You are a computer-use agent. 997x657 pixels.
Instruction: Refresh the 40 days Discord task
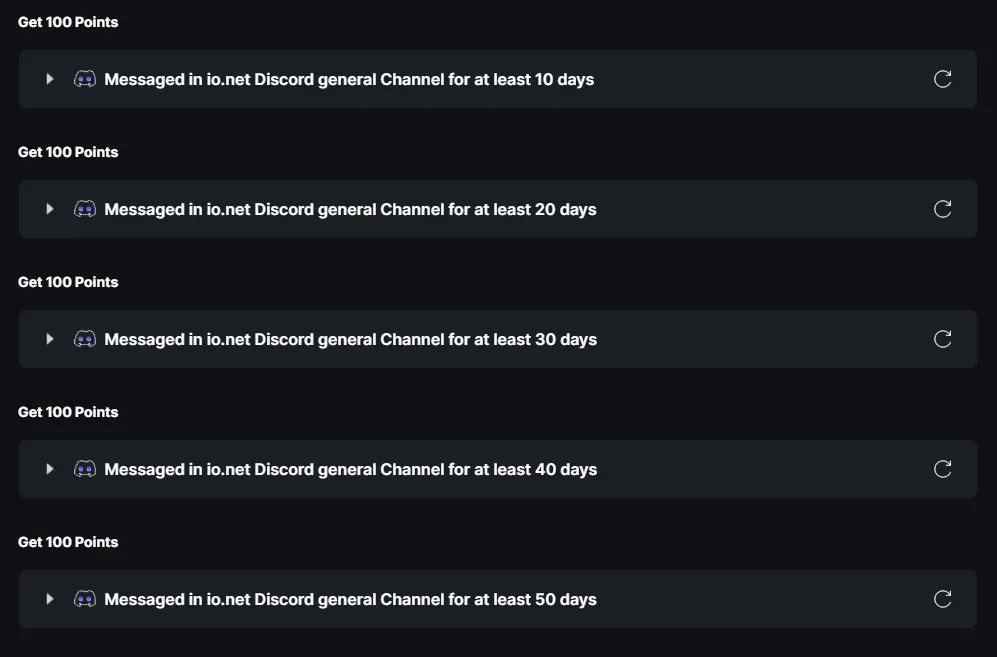(x=942, y=469)
